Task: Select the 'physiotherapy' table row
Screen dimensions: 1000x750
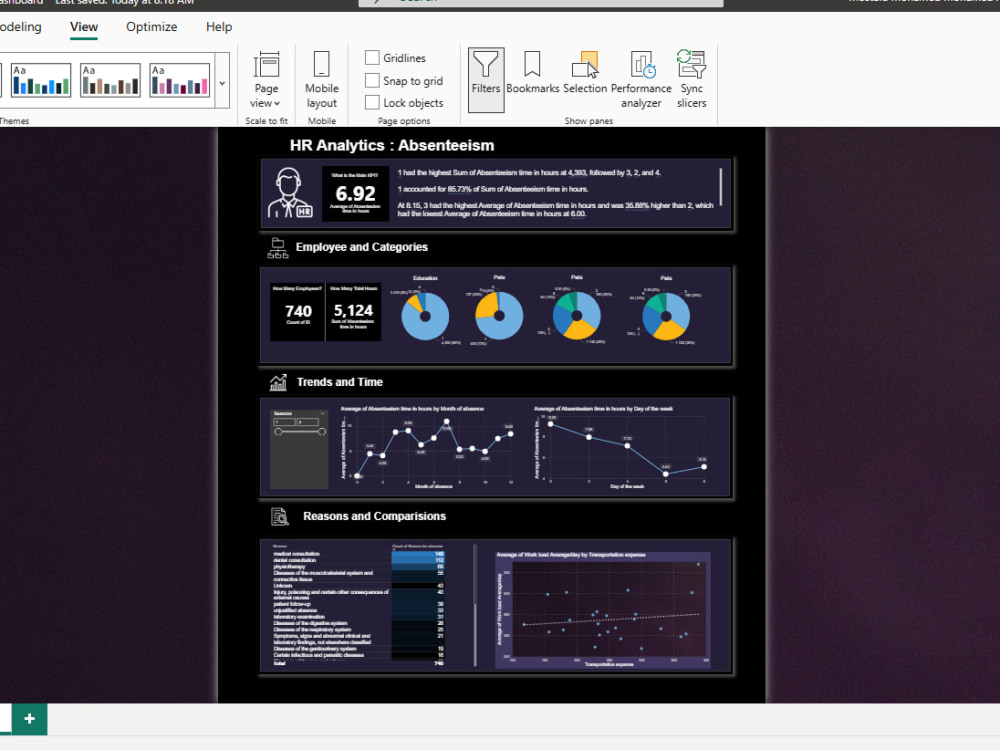Action: point(358,566)
